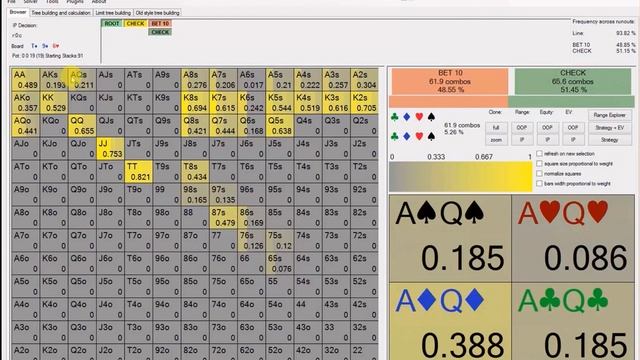
Task: Select the A8s cell showing 0.276
Action: pos(195,80)
